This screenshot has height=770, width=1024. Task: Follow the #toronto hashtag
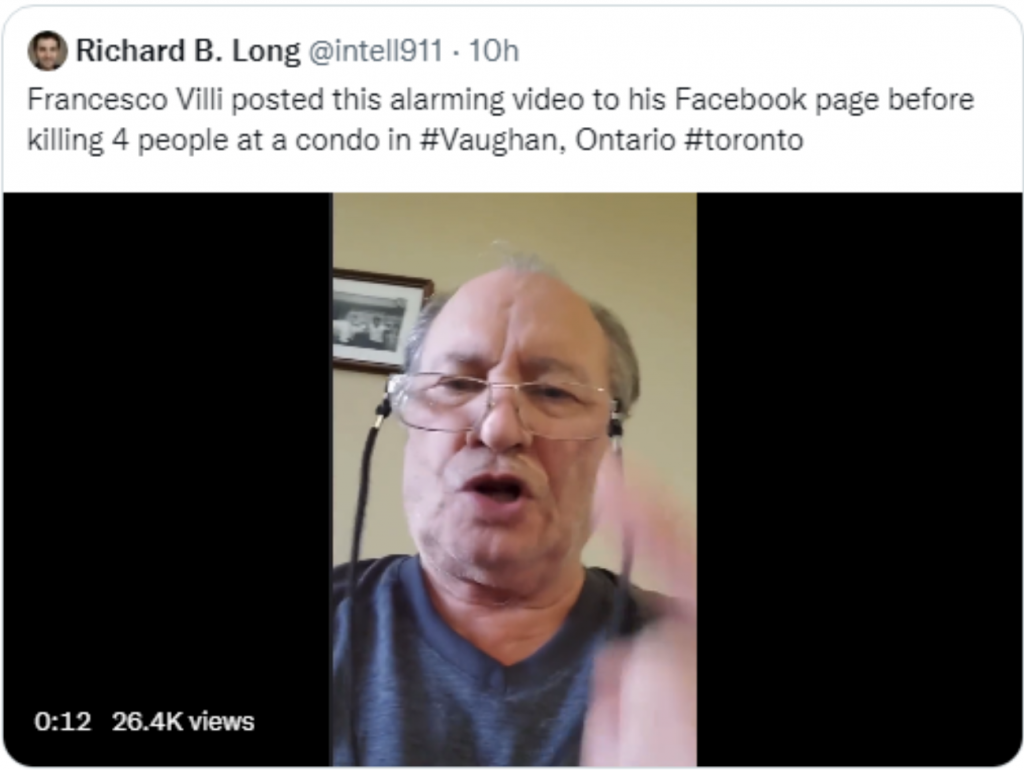743,140
